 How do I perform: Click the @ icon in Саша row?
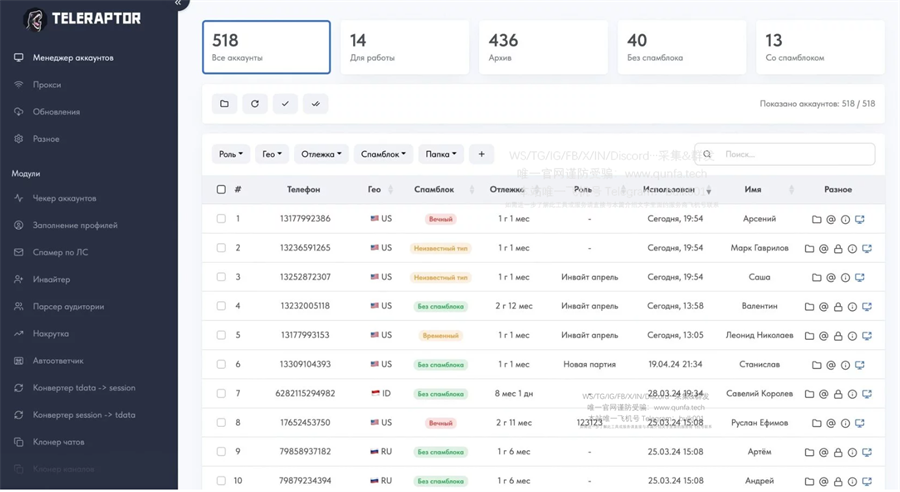coord(831,278)
